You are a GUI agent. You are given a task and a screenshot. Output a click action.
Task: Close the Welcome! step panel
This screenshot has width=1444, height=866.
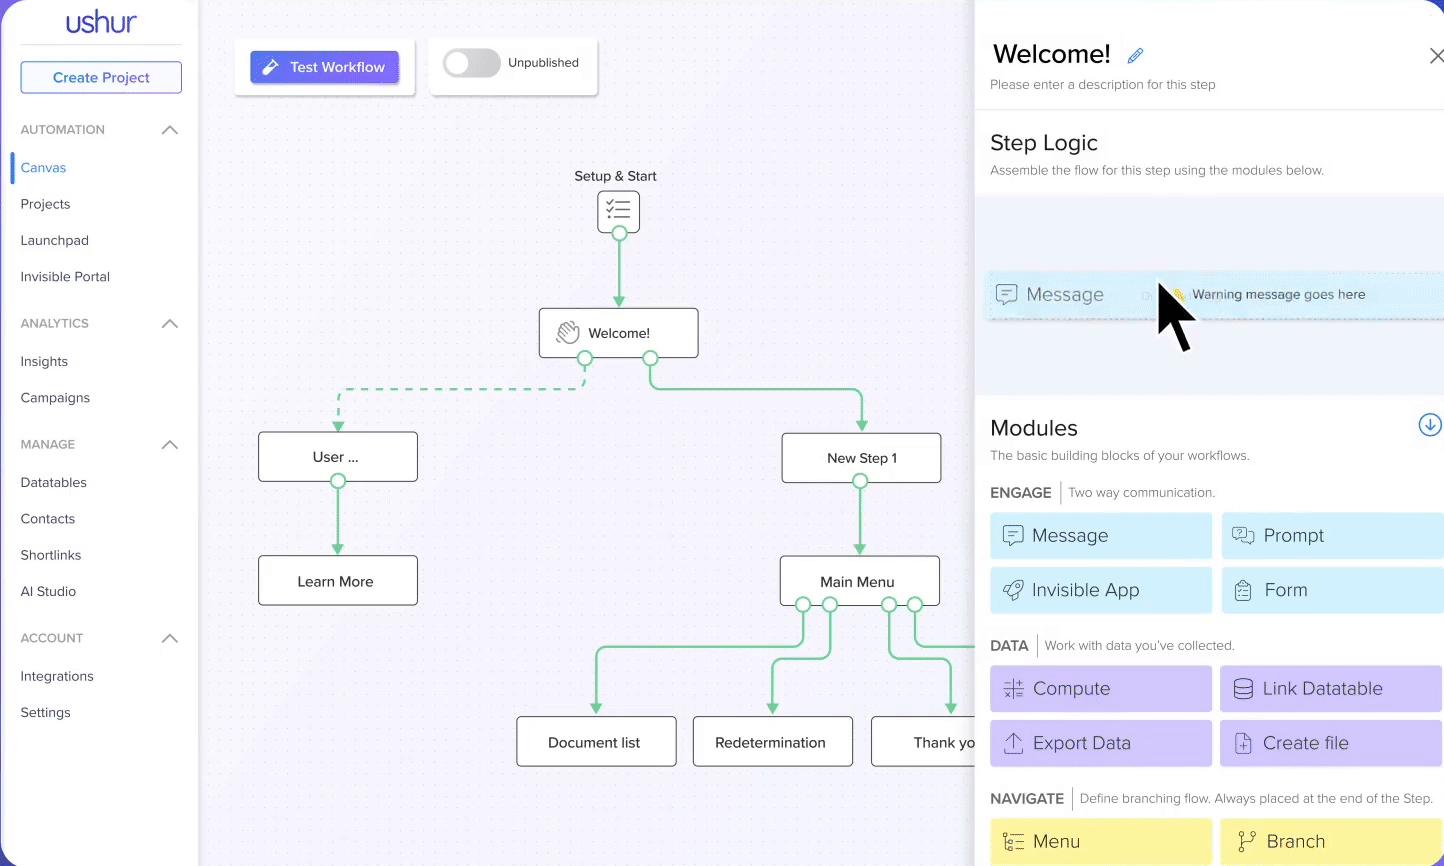[1435, 56]
